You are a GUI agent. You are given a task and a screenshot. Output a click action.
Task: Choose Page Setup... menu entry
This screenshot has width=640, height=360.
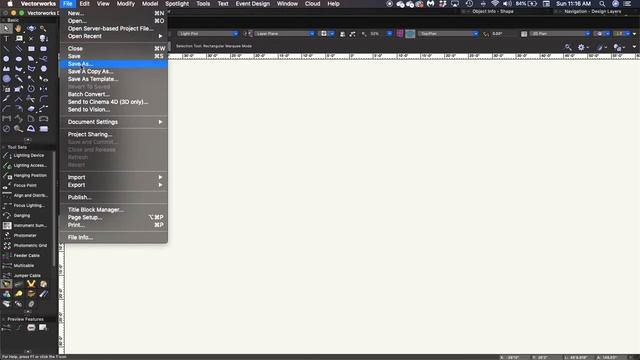point(113,218)
